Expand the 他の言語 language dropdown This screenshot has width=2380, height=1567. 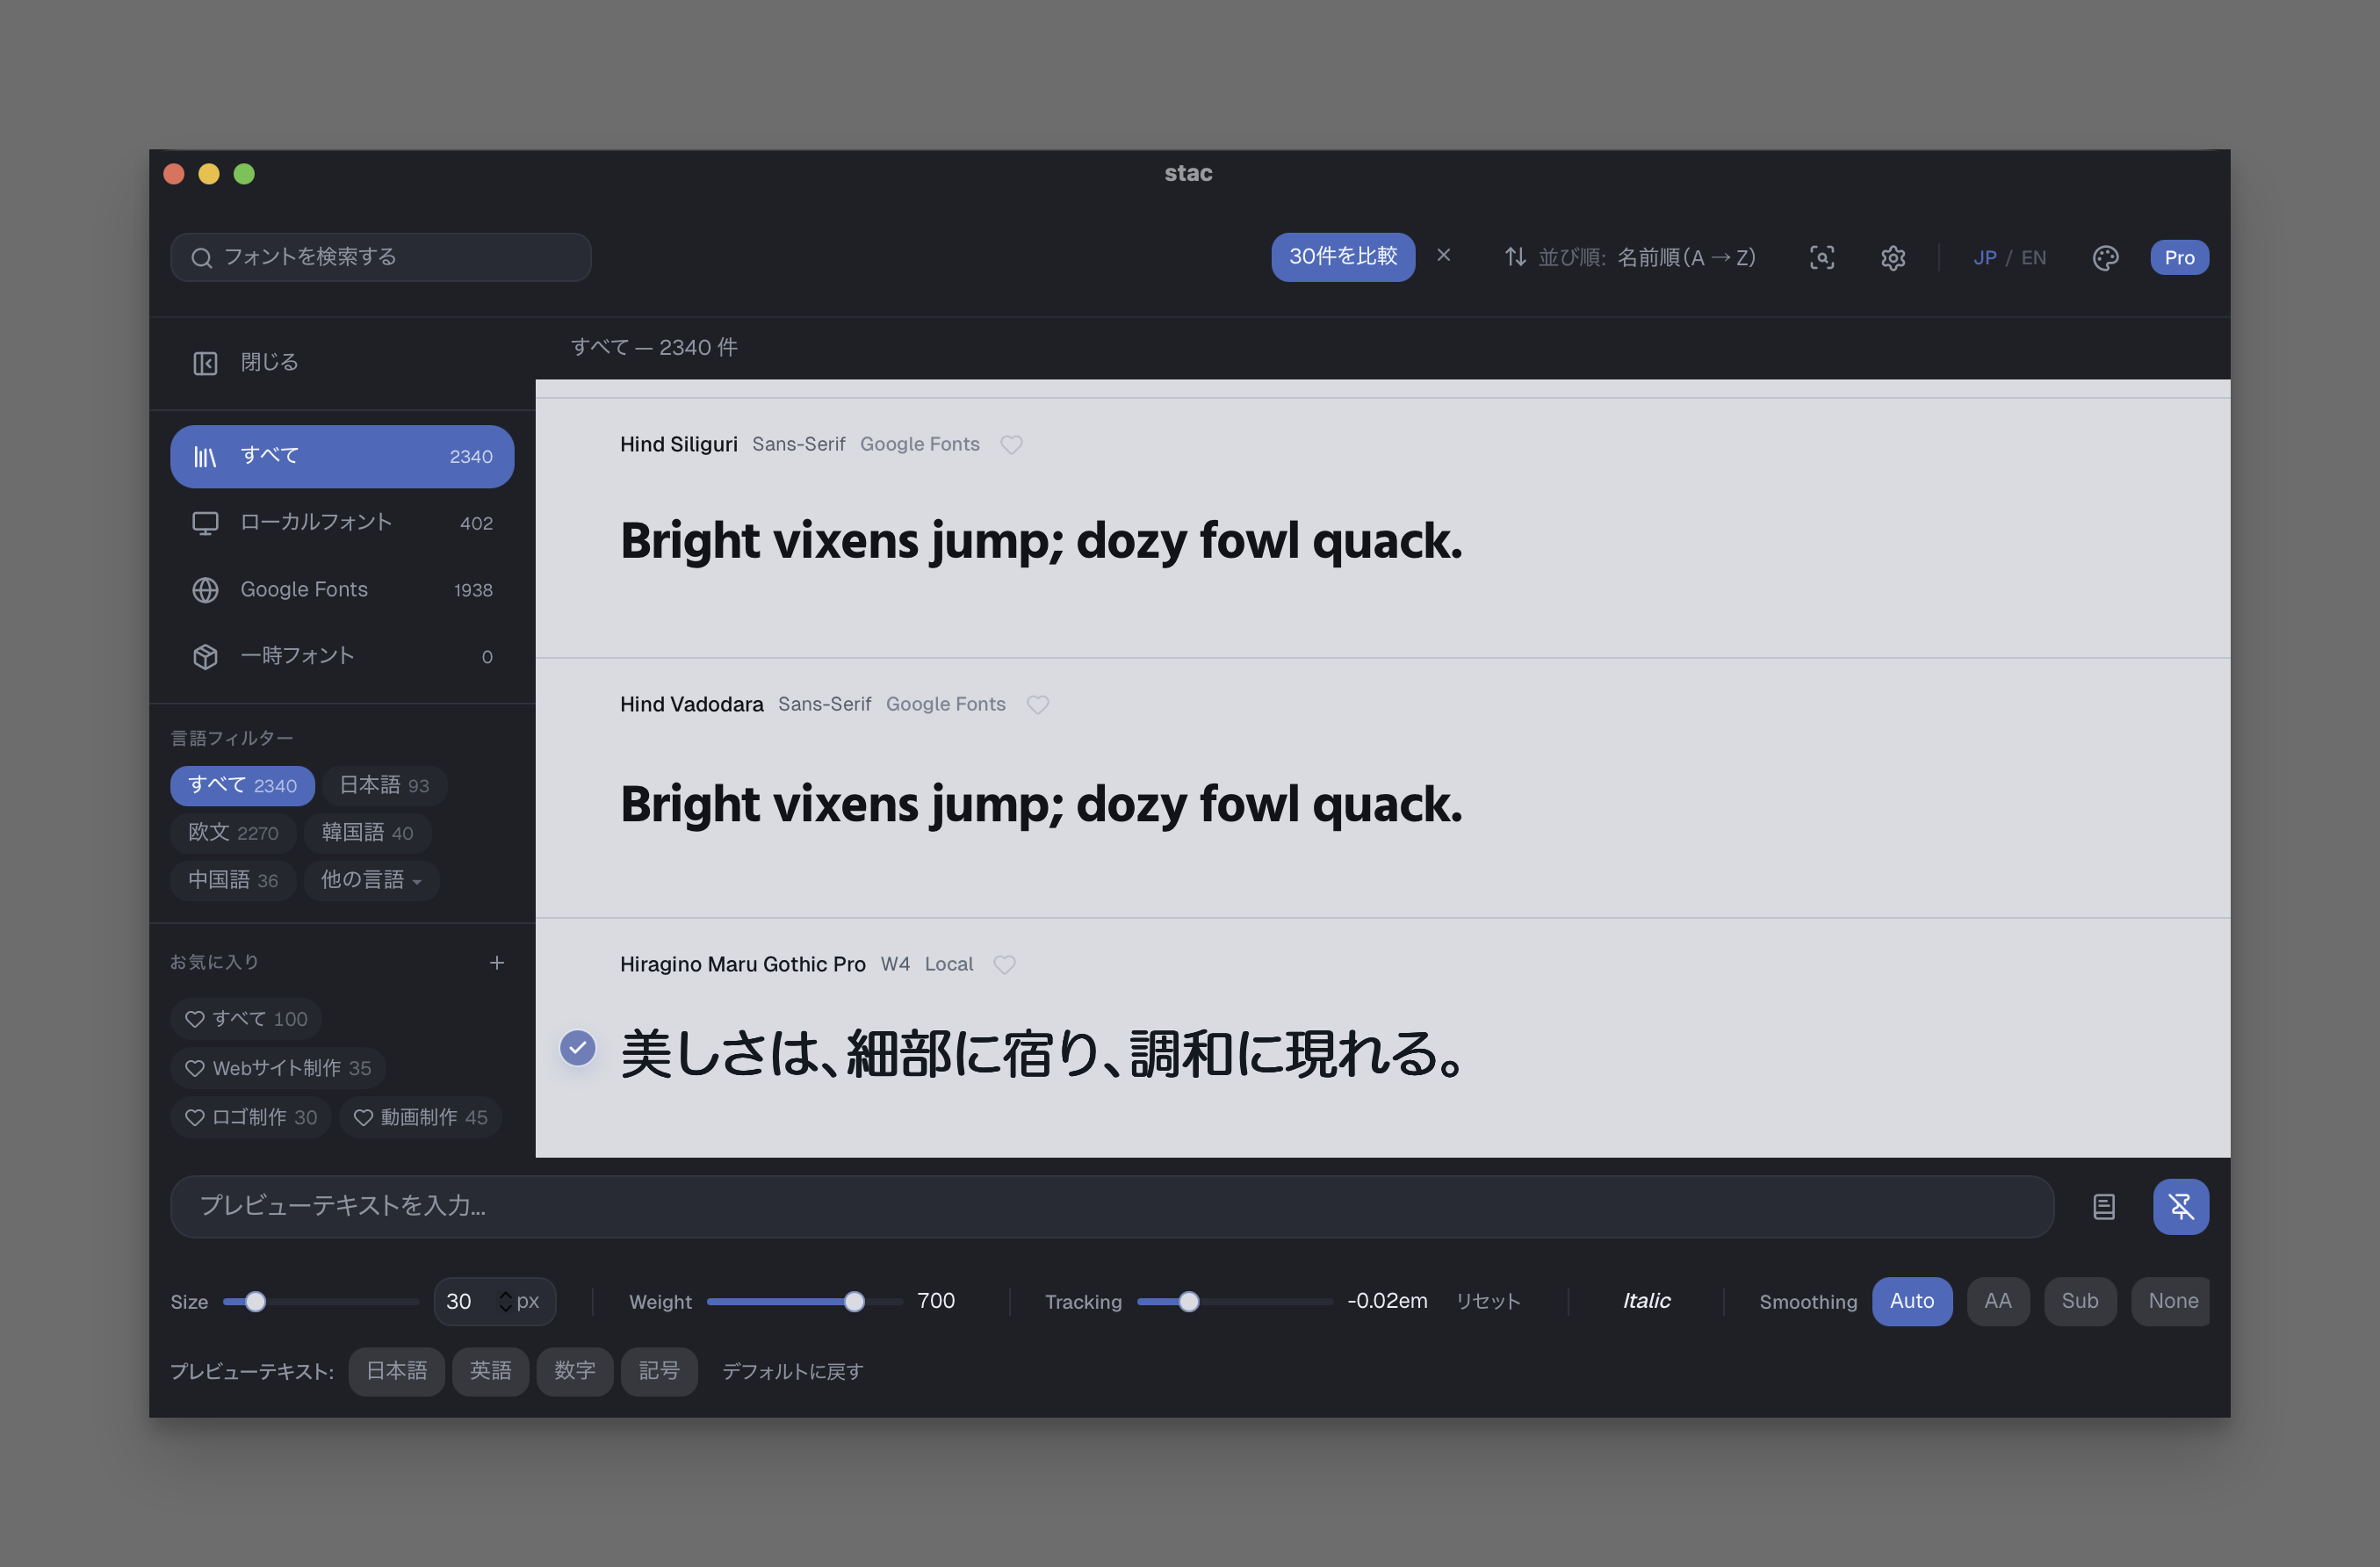371,880
